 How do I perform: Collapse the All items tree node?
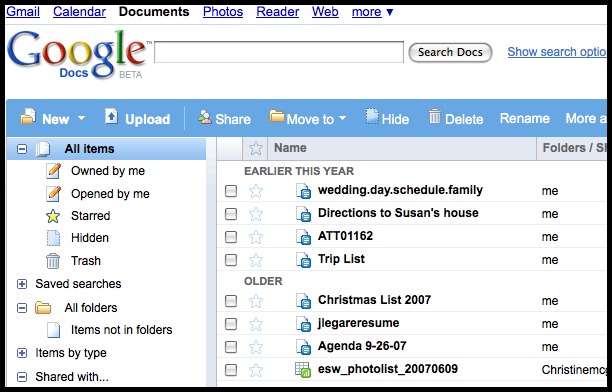click(x=22, y=149)
